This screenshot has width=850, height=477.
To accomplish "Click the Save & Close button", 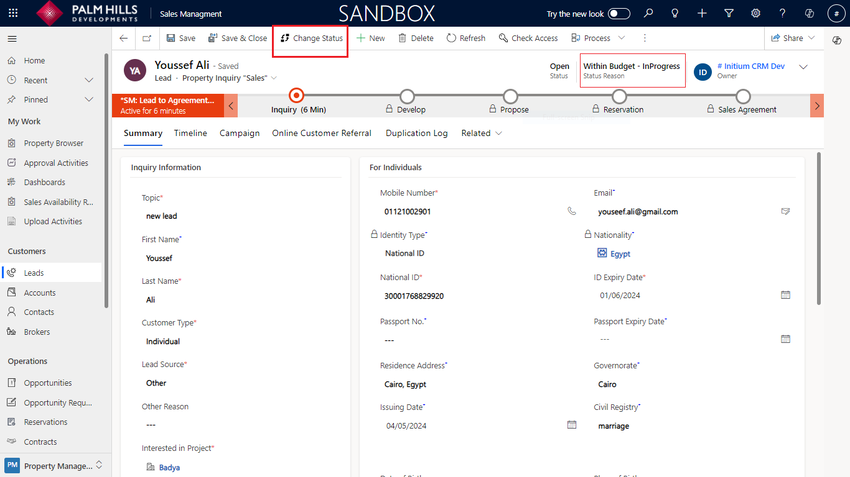I will point(237,38).
